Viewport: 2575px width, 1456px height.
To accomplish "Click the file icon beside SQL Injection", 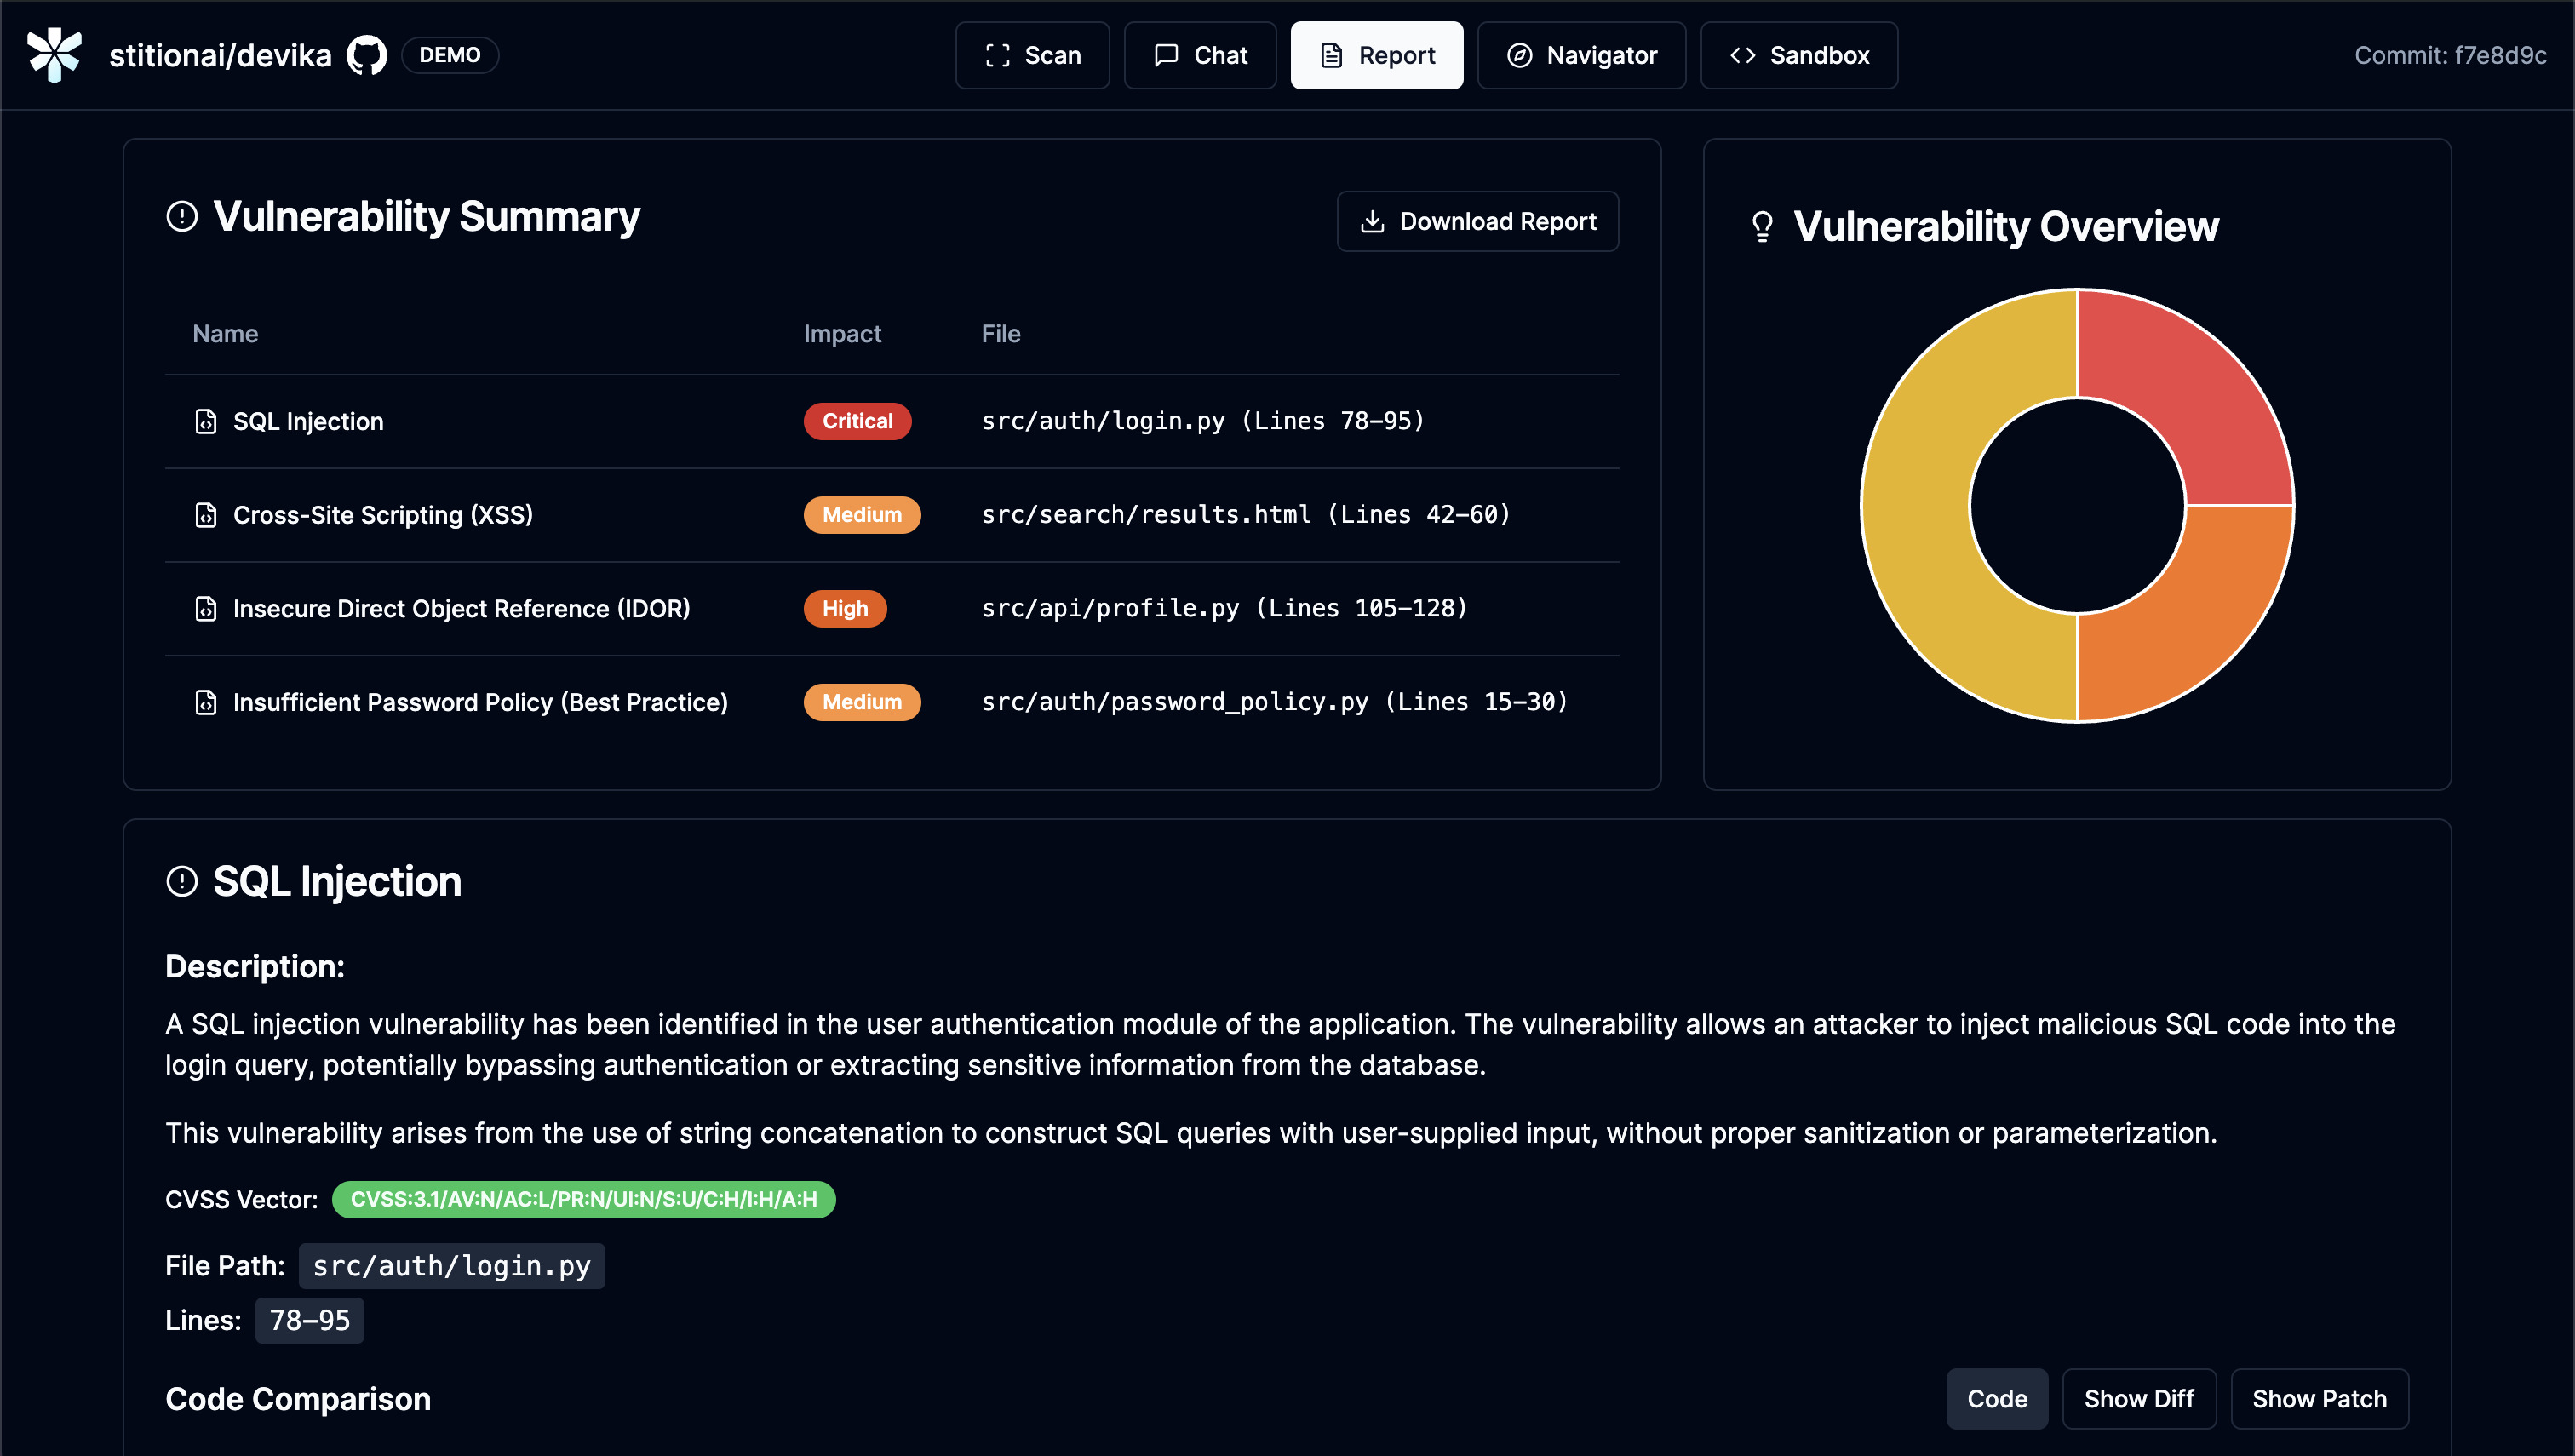I will (x=205, y=421).
